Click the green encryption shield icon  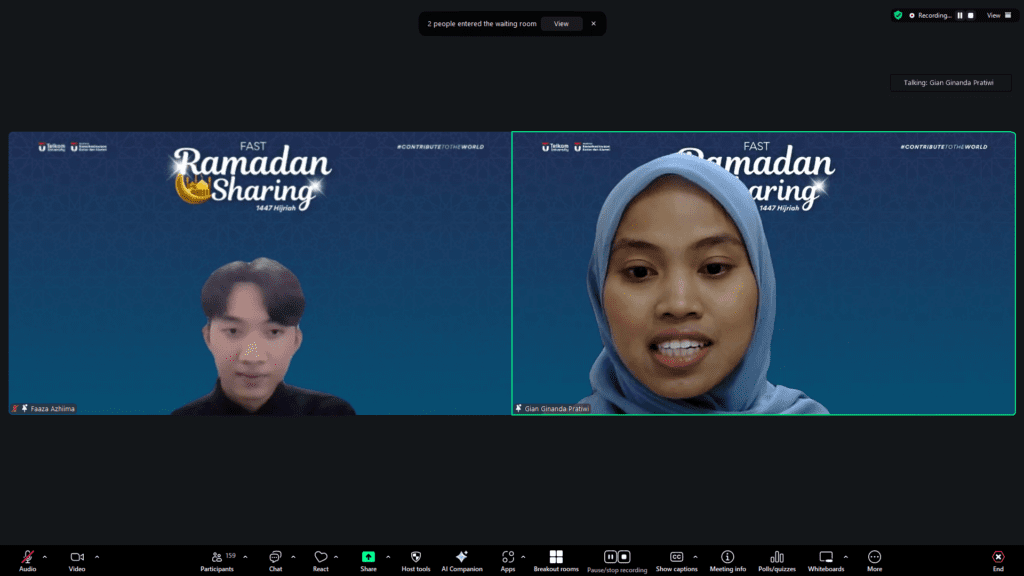898,15
